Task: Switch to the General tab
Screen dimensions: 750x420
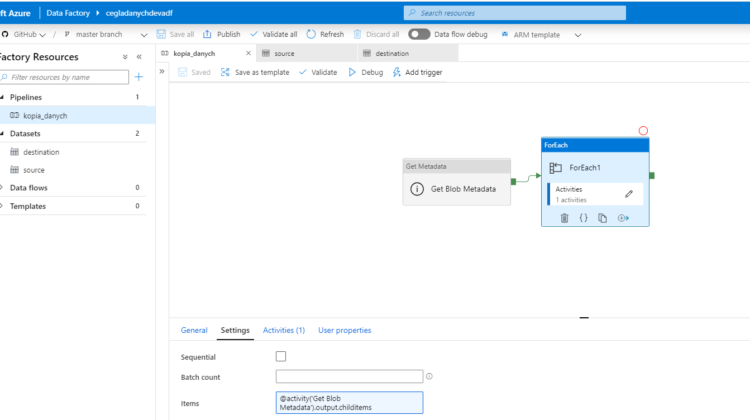Action: [194, 330]
